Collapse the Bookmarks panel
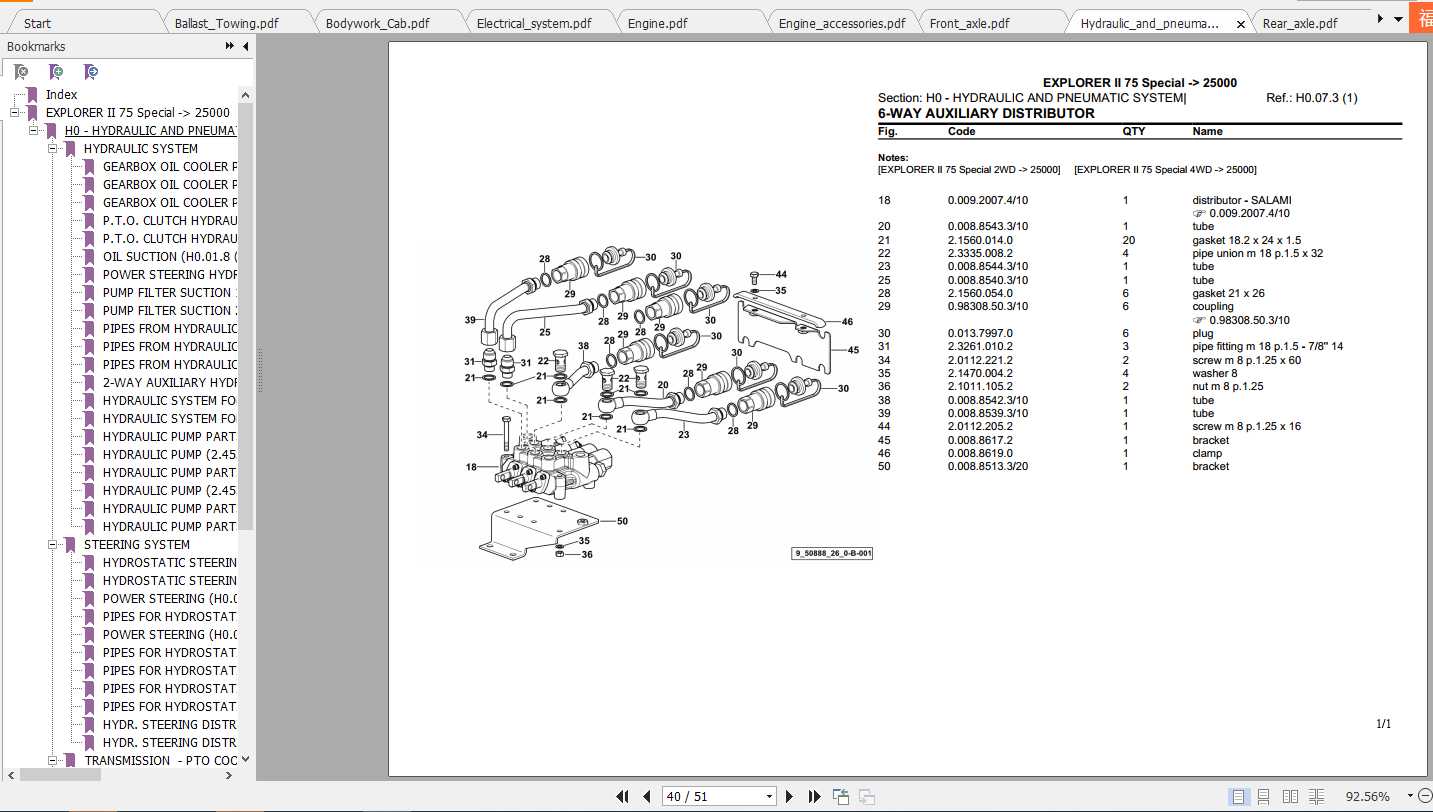 [245, 47]
